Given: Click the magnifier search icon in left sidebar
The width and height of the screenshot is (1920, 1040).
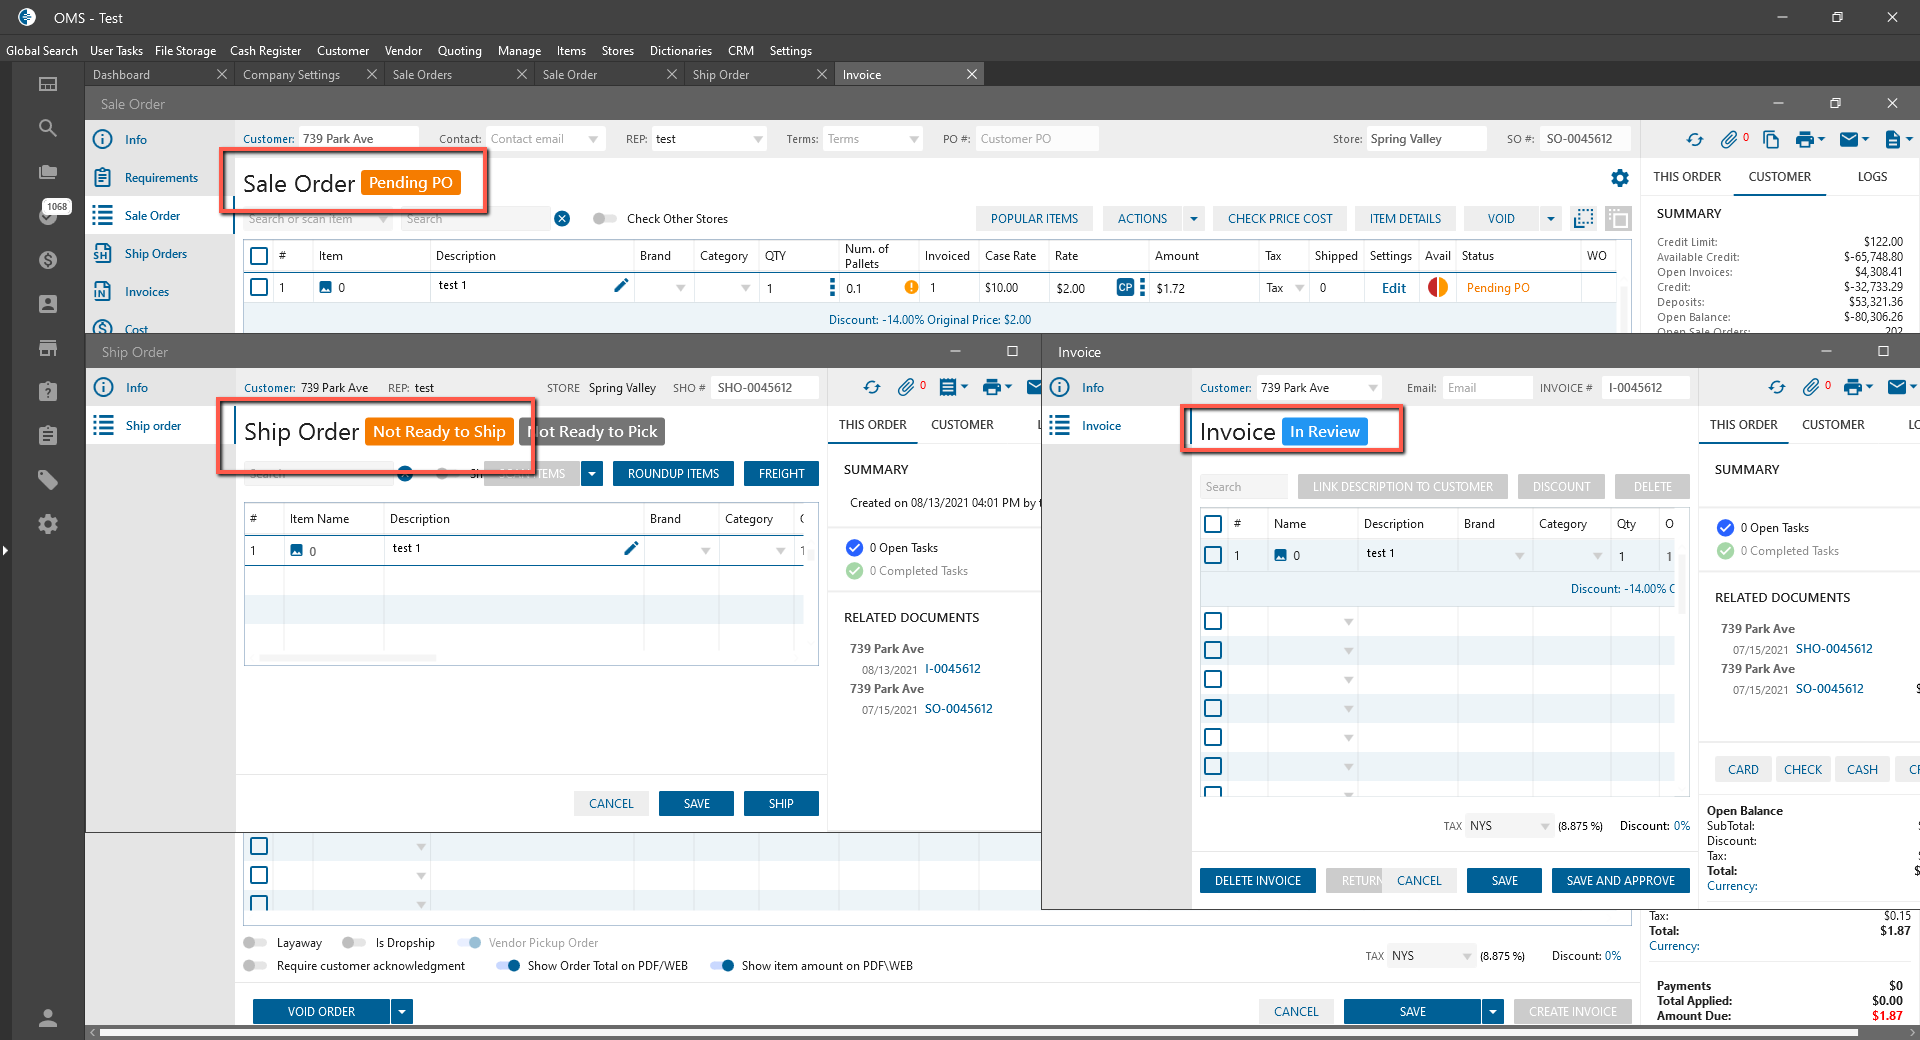Looking at the screenshot, I should [x=47, y=128].
